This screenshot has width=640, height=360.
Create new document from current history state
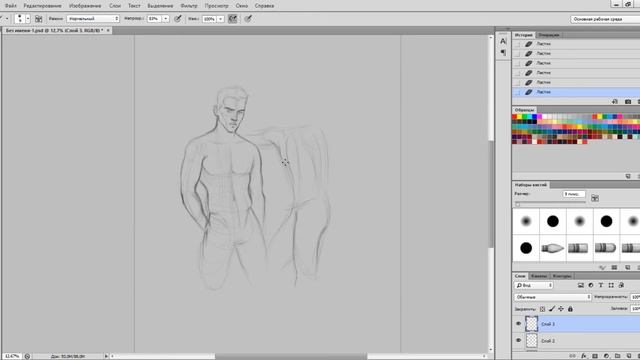[615, 102]
